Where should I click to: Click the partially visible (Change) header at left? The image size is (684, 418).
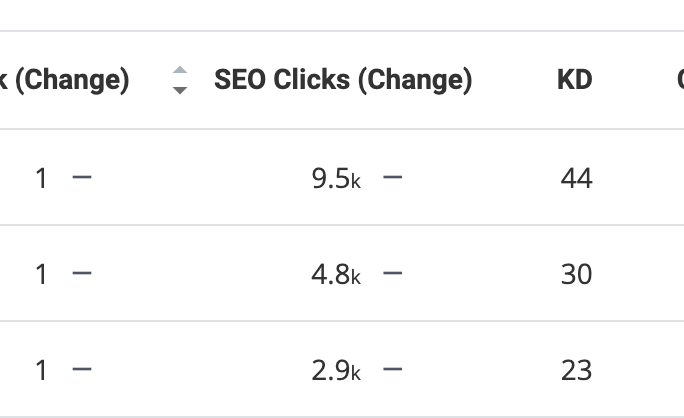pyautogui.click(x=65, y=80)
